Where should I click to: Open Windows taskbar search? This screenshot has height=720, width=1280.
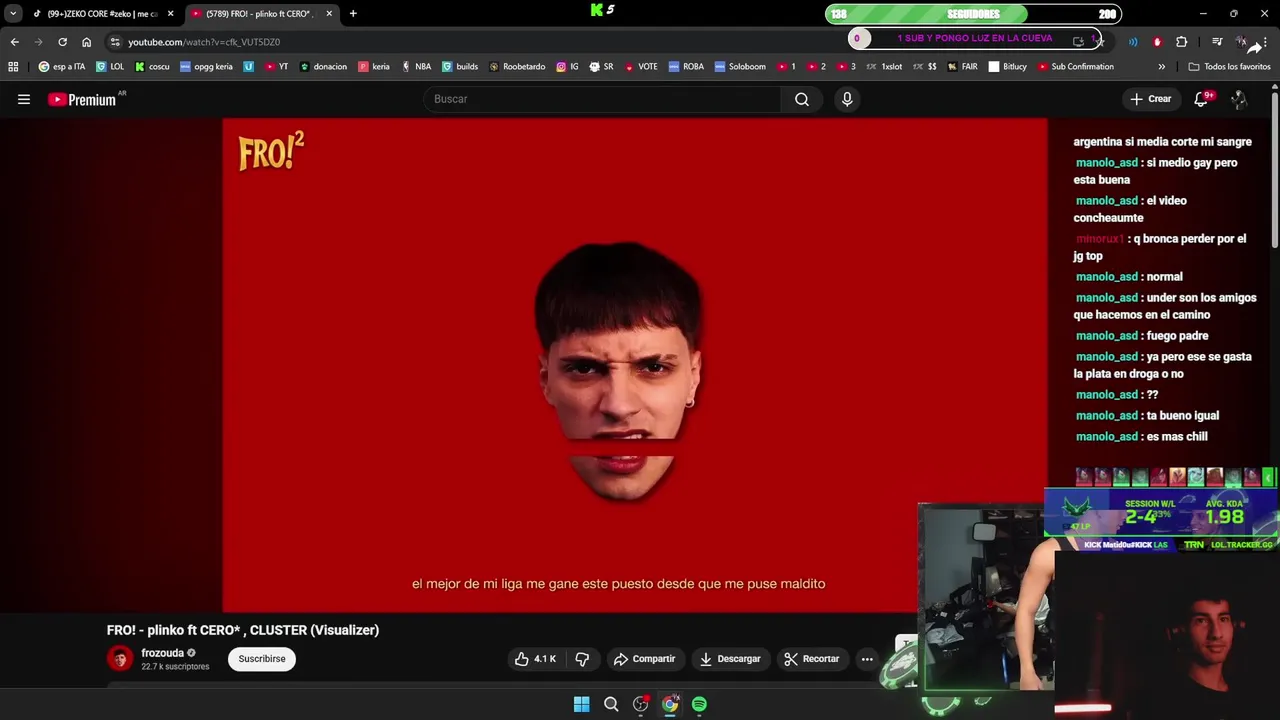pos(611,704)
